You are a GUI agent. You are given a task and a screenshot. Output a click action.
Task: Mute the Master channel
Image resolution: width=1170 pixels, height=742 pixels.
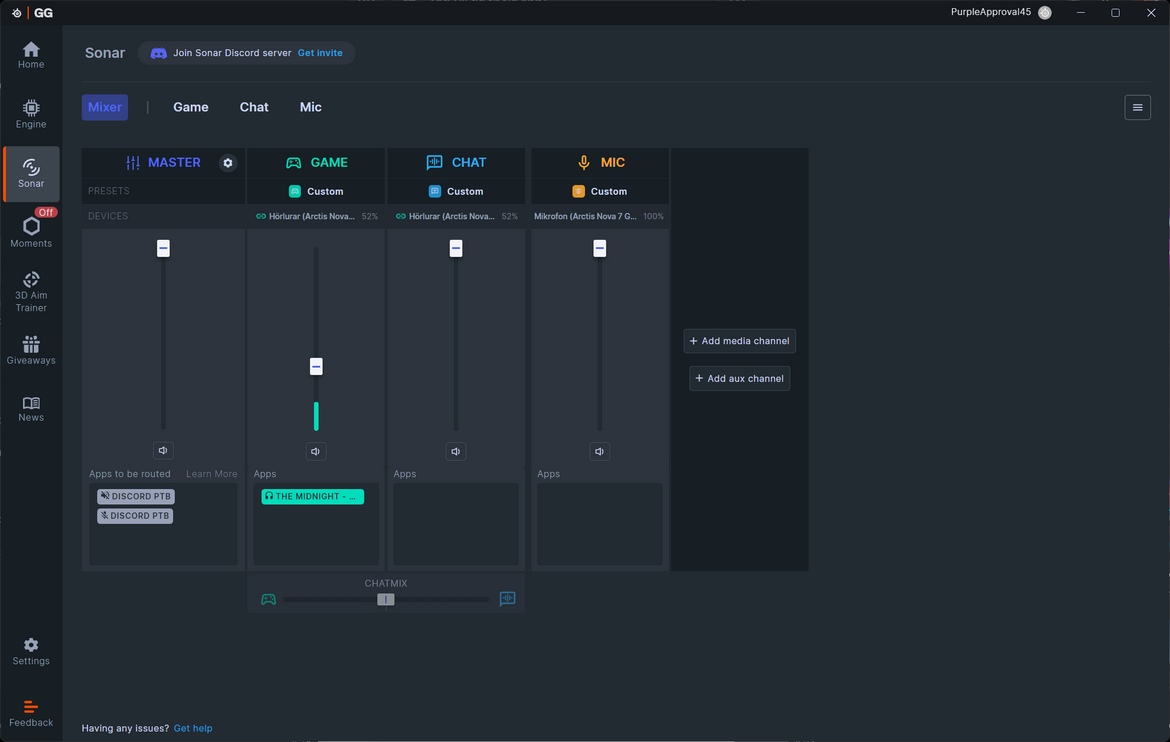163,451
